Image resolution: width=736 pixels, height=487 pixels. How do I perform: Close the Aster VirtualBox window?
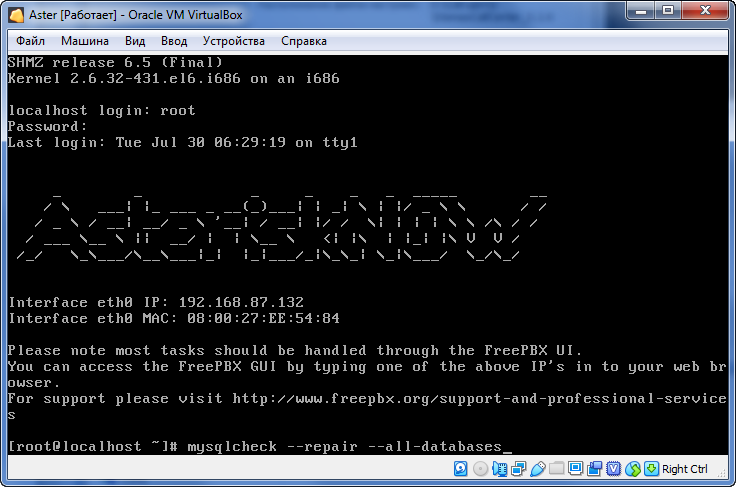point(705,11)
